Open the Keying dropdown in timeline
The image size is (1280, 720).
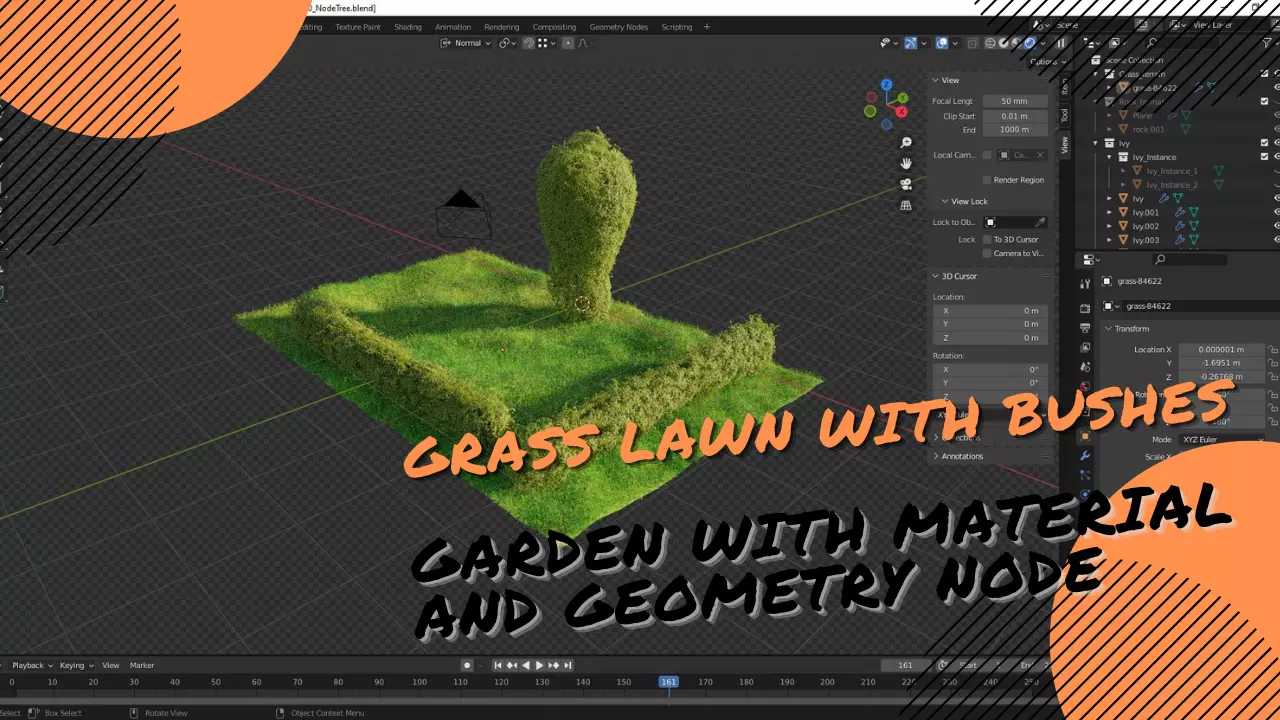tap(76, 665)
